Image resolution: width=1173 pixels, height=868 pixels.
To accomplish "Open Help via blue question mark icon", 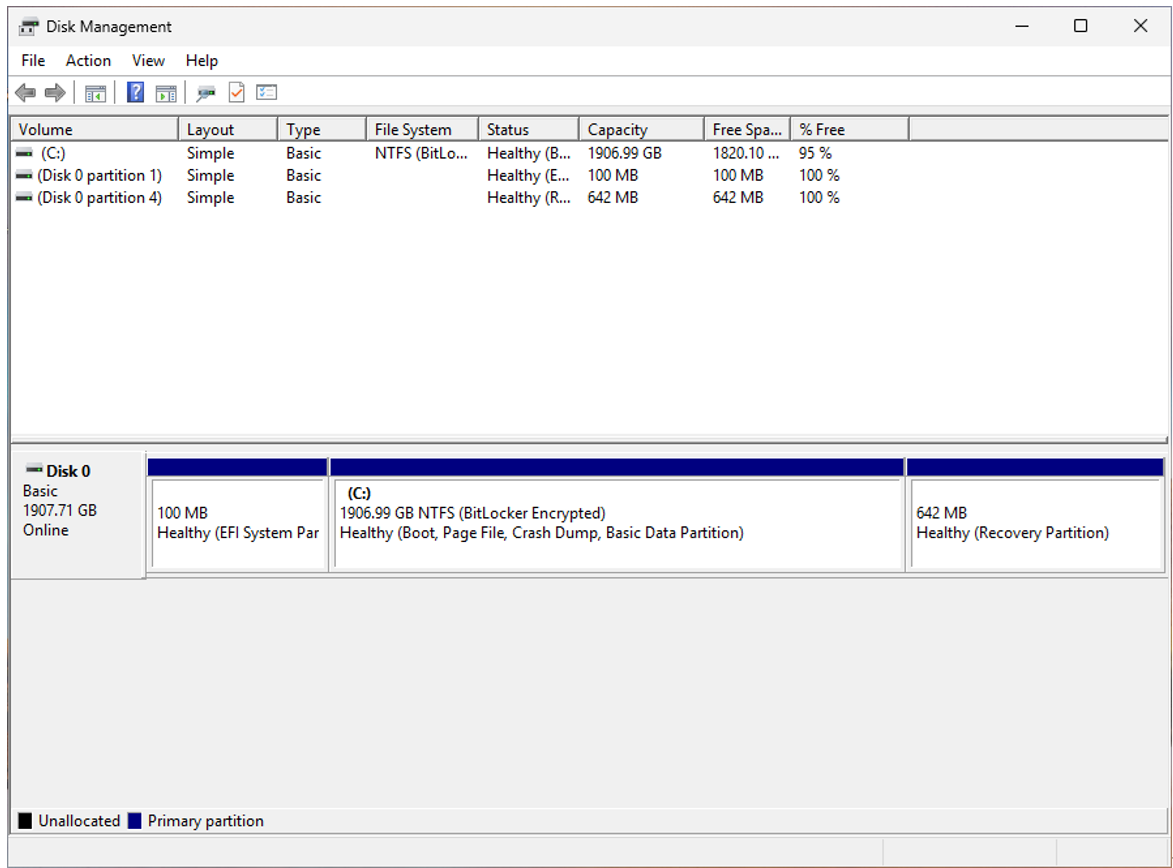I will 135,93.
